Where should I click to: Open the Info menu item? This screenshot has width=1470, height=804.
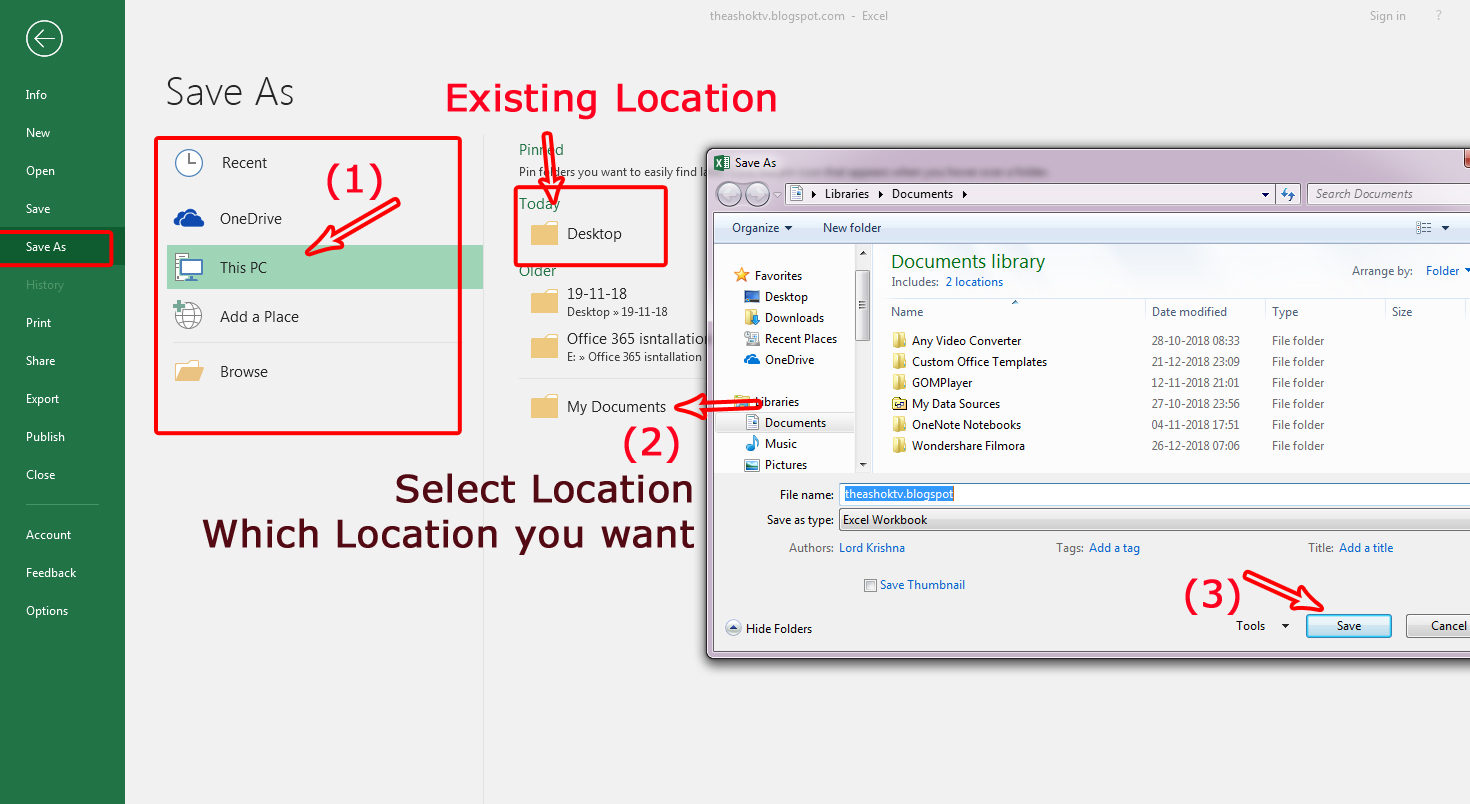(x=37, y=95)
